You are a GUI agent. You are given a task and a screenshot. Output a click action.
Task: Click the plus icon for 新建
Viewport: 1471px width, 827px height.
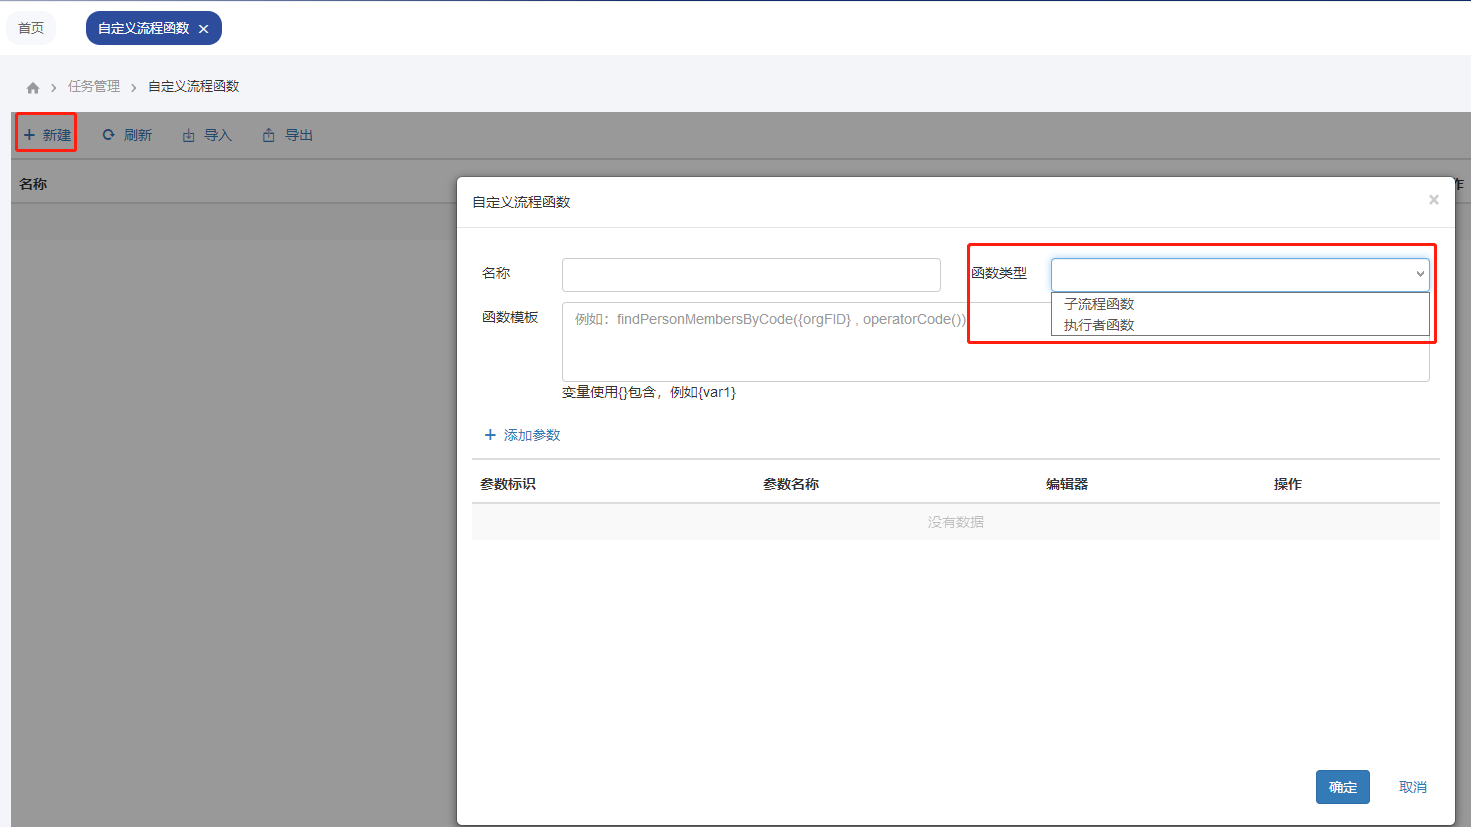pos(29,135)
